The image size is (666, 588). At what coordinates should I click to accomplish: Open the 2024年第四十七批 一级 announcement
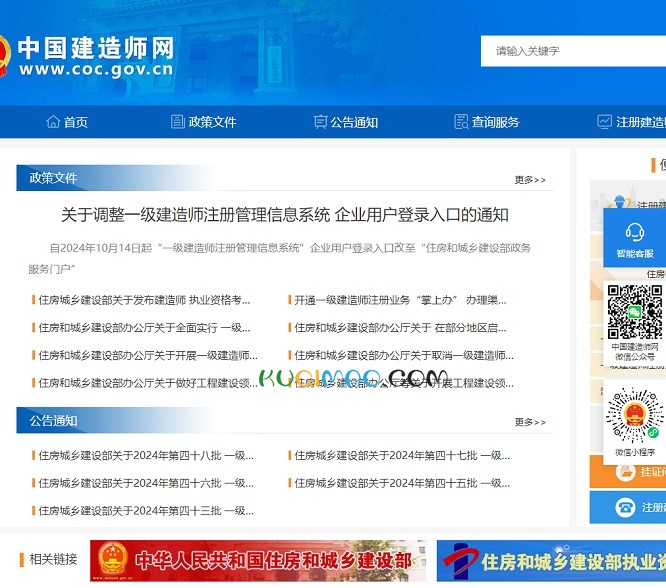point(402,455)
